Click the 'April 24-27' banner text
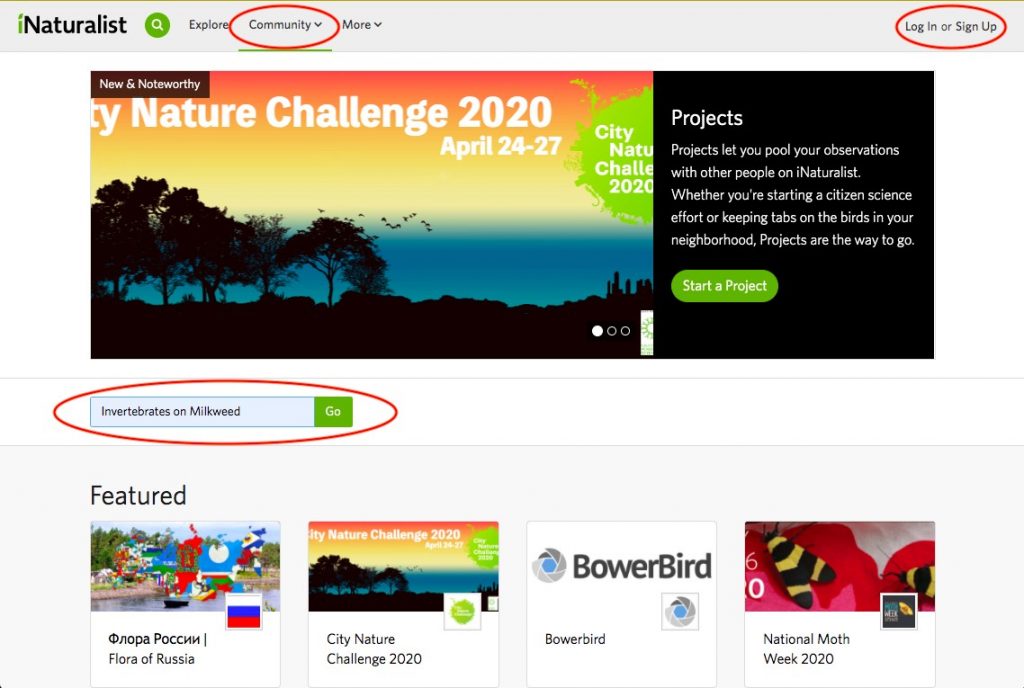1024x688 pixels. point(500,146)
